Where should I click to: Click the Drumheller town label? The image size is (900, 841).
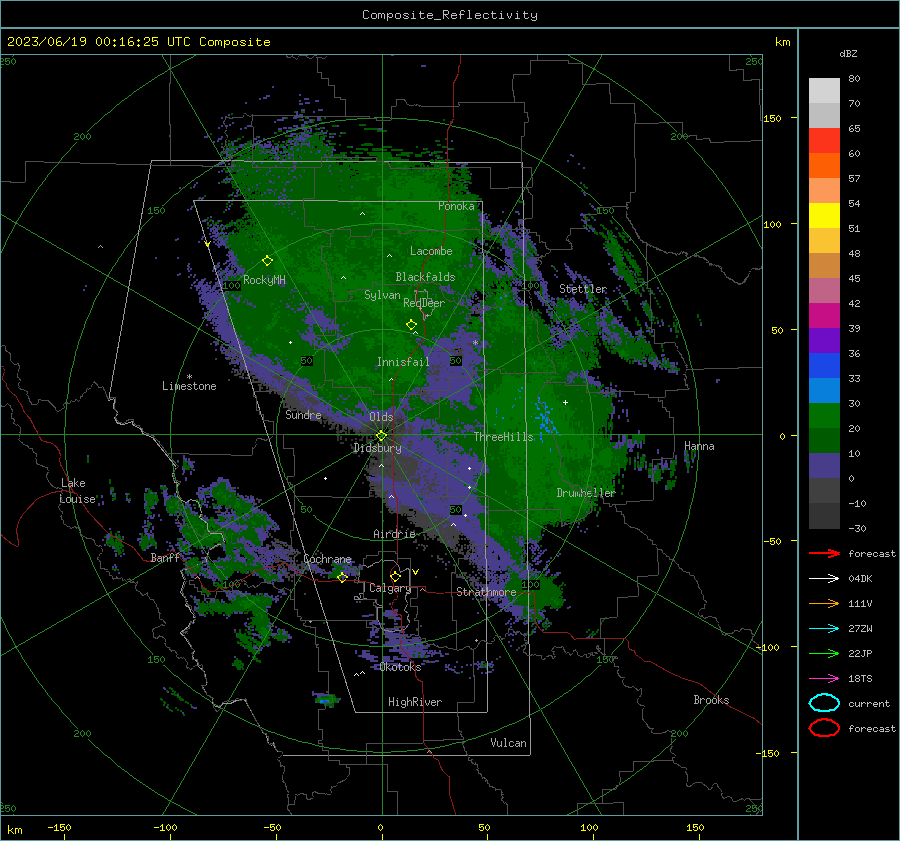click(585, 493)
